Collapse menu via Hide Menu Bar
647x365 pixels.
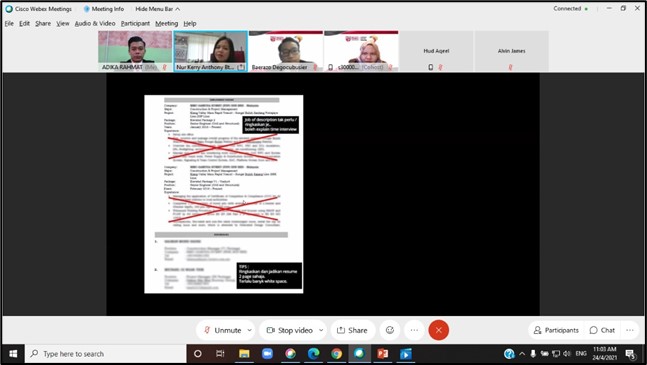[158, 9]
